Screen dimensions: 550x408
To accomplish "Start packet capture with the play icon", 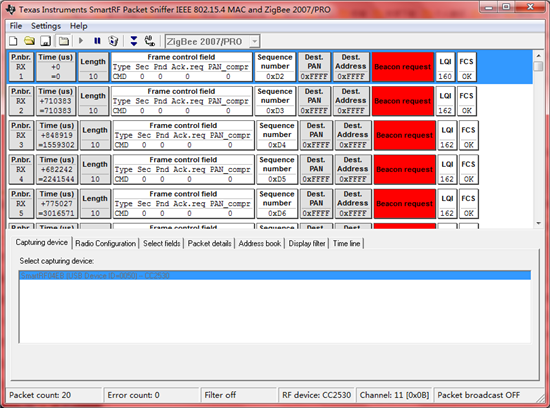I will [81, 41].
